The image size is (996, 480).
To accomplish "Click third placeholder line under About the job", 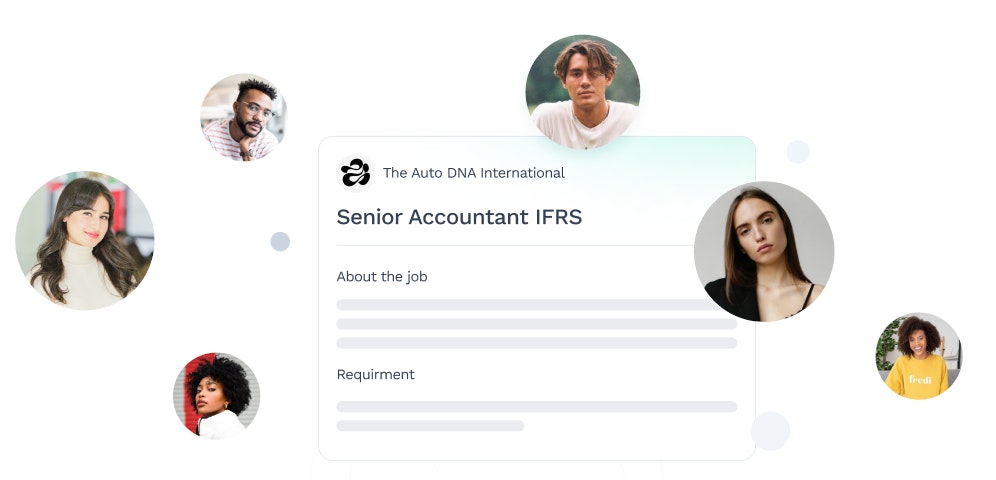I will point(537,343).
